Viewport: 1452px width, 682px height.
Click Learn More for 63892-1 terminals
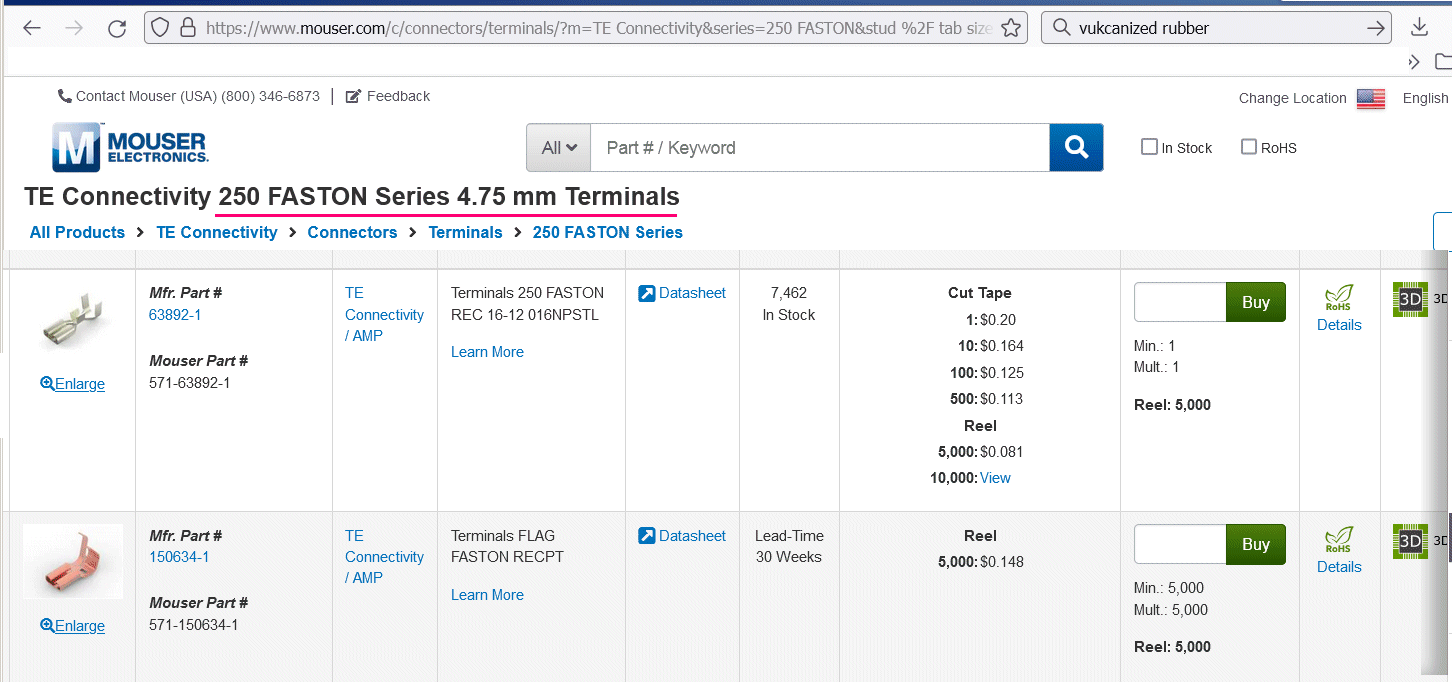(487, 352)
